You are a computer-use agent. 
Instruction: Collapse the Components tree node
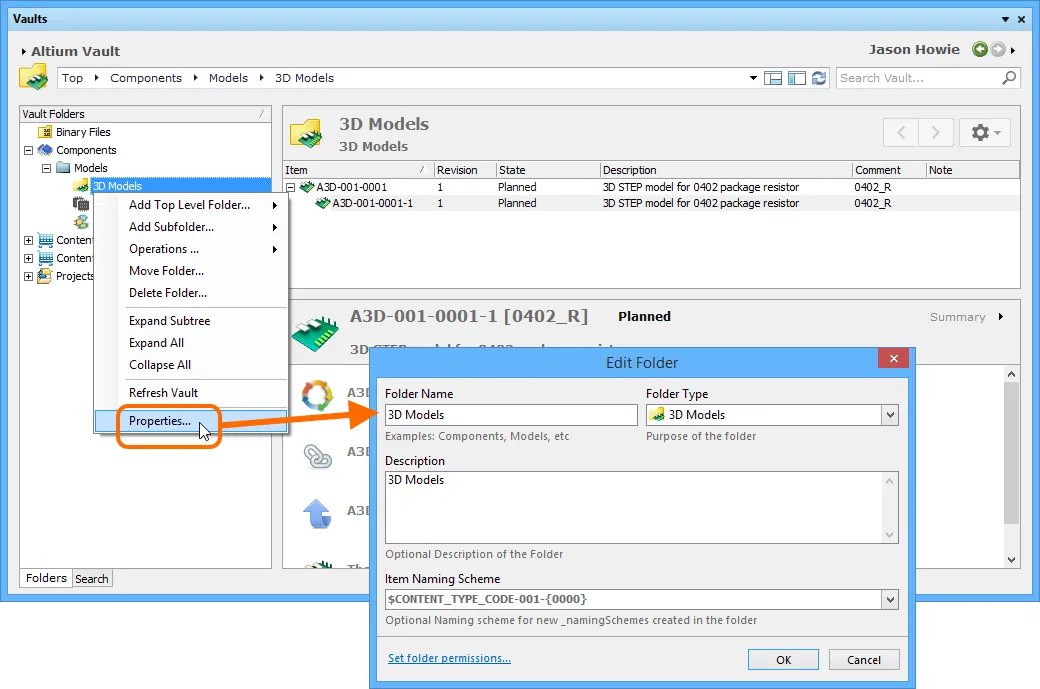tap(29, 151)
